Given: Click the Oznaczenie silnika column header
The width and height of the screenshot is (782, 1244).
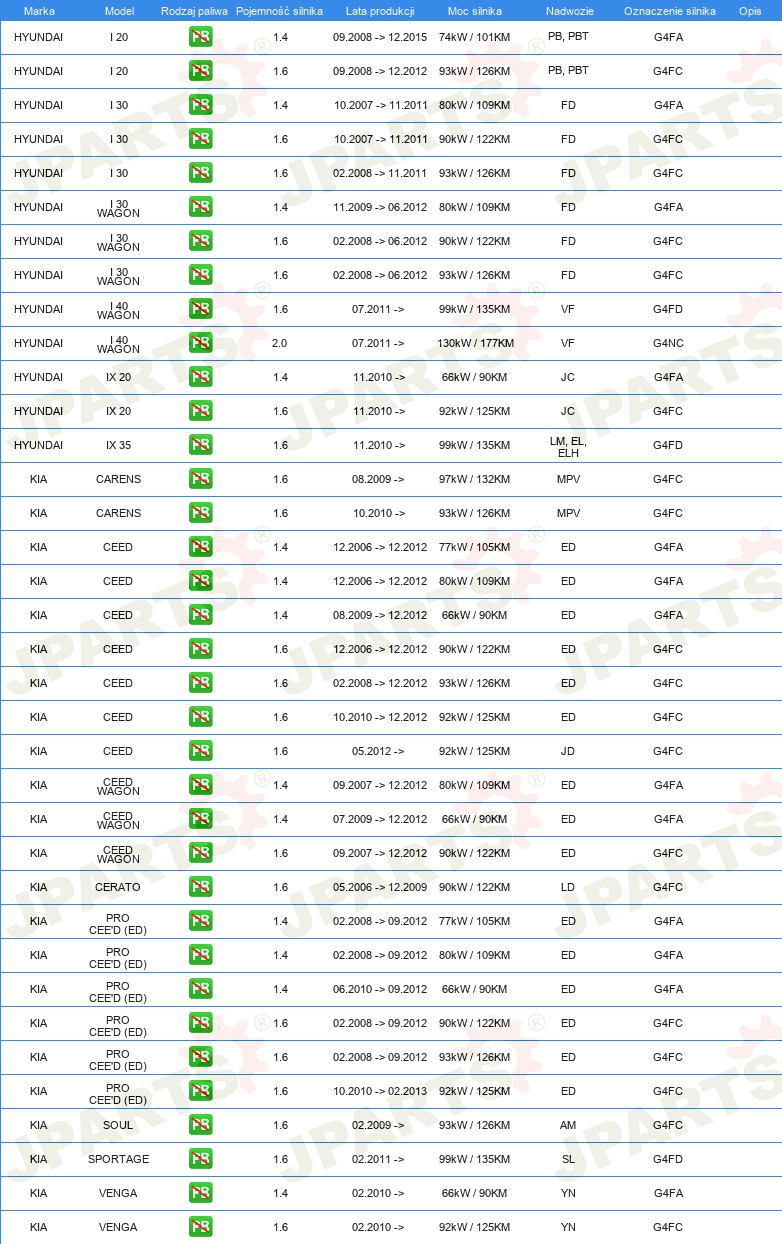Looking at the screenshot, I should click(669, 10).
